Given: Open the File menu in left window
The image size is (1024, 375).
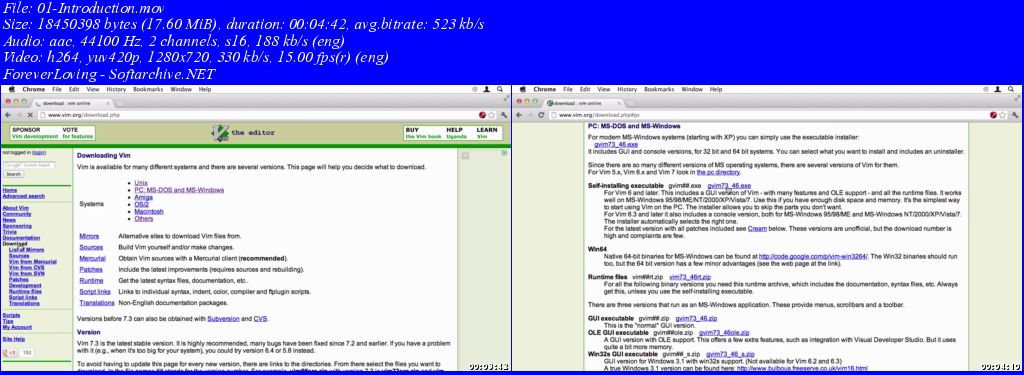Looking at the screenshot, I should [x=57, y=90].
